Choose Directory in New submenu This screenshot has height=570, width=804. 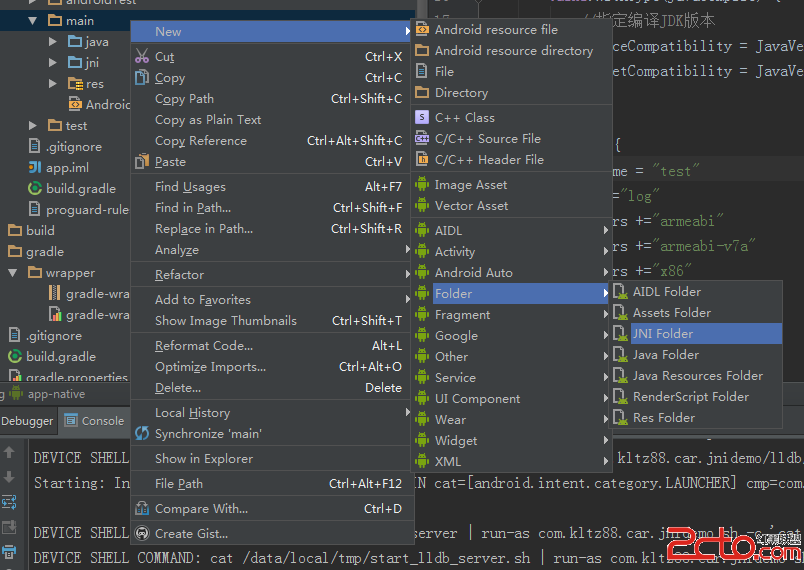tap(512, 93)
